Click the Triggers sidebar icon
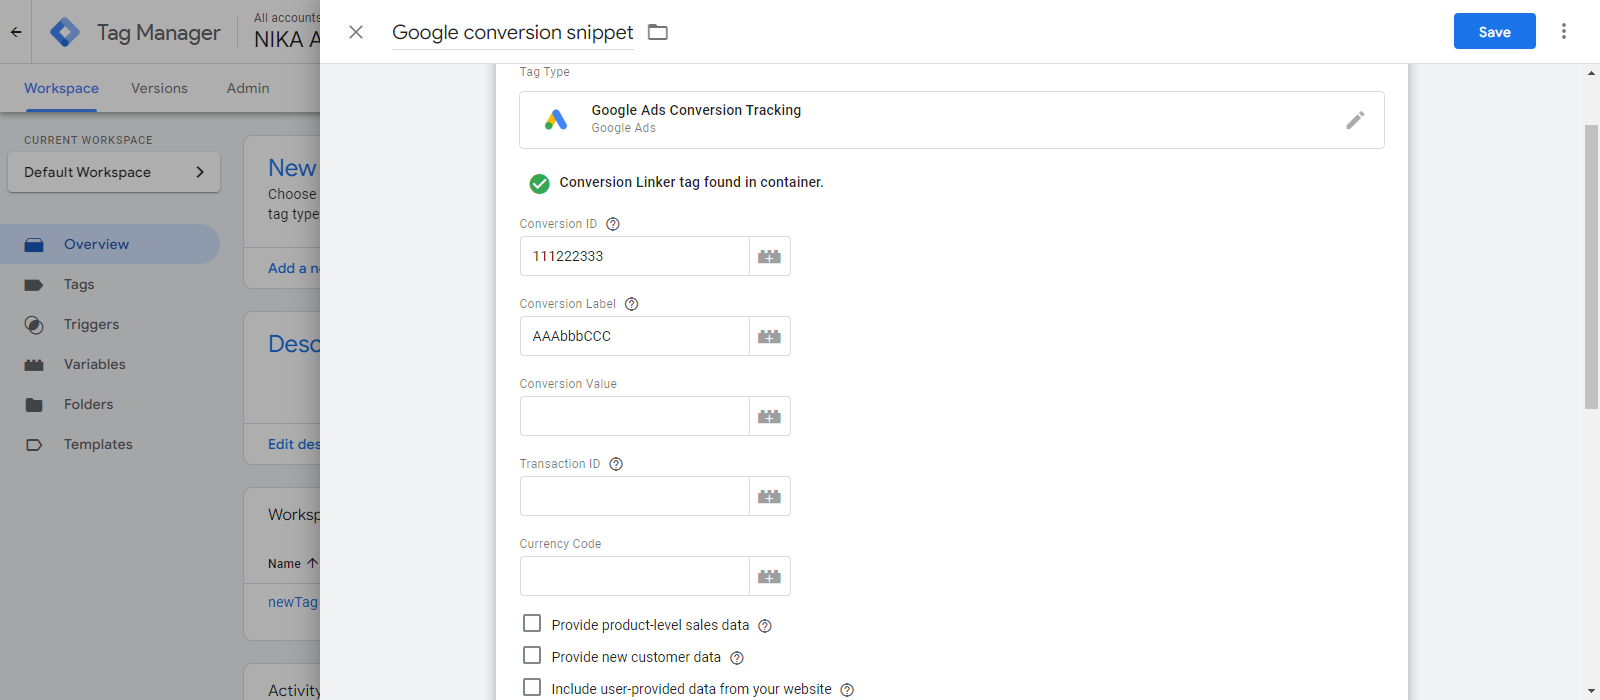This screenshot has height=700, width=1600. [x=34, y=325]
